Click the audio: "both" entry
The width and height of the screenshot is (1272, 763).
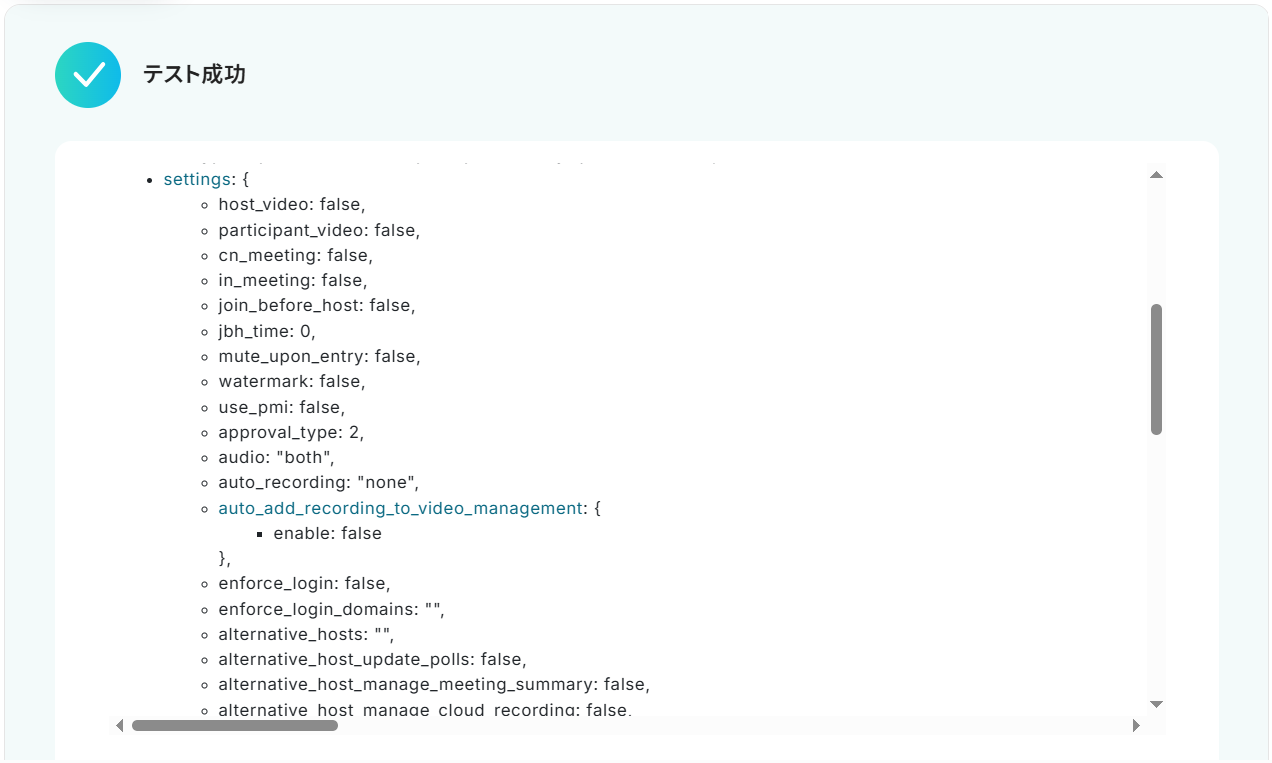(276, 457)
